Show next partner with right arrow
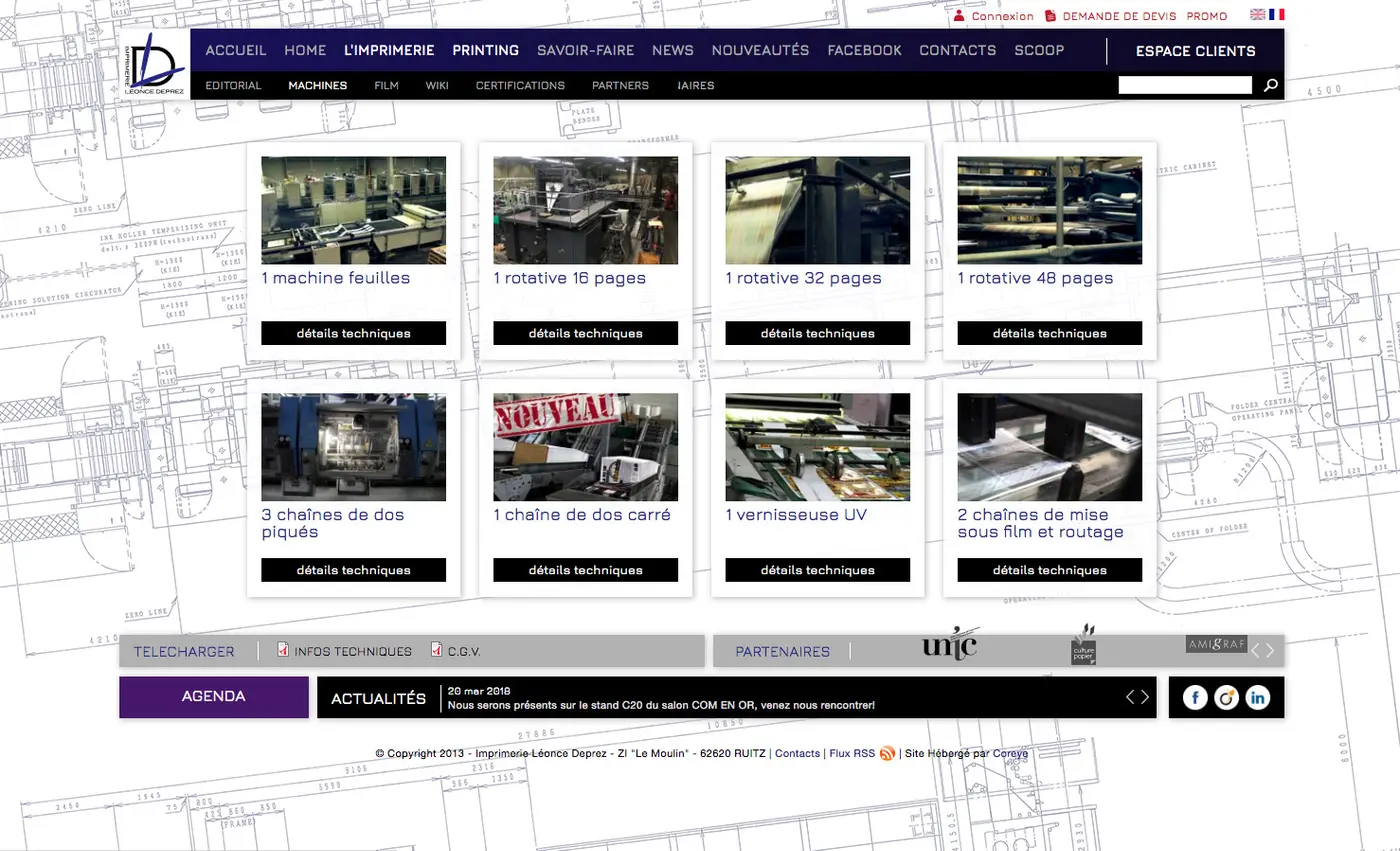Viewport: 1400px width, 851px height. 1270,650
